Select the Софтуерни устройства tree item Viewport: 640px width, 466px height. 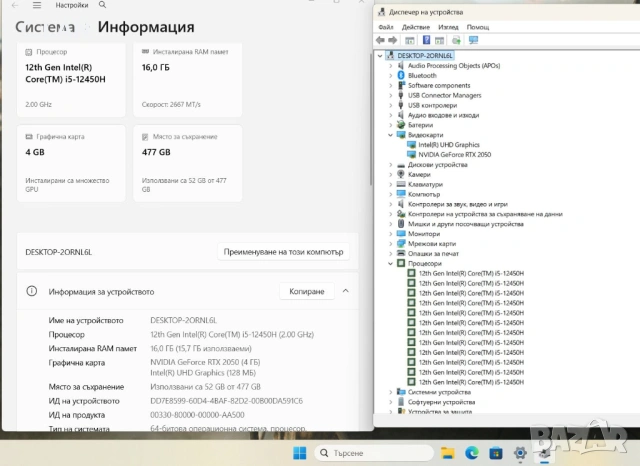(x=441, y=402)
